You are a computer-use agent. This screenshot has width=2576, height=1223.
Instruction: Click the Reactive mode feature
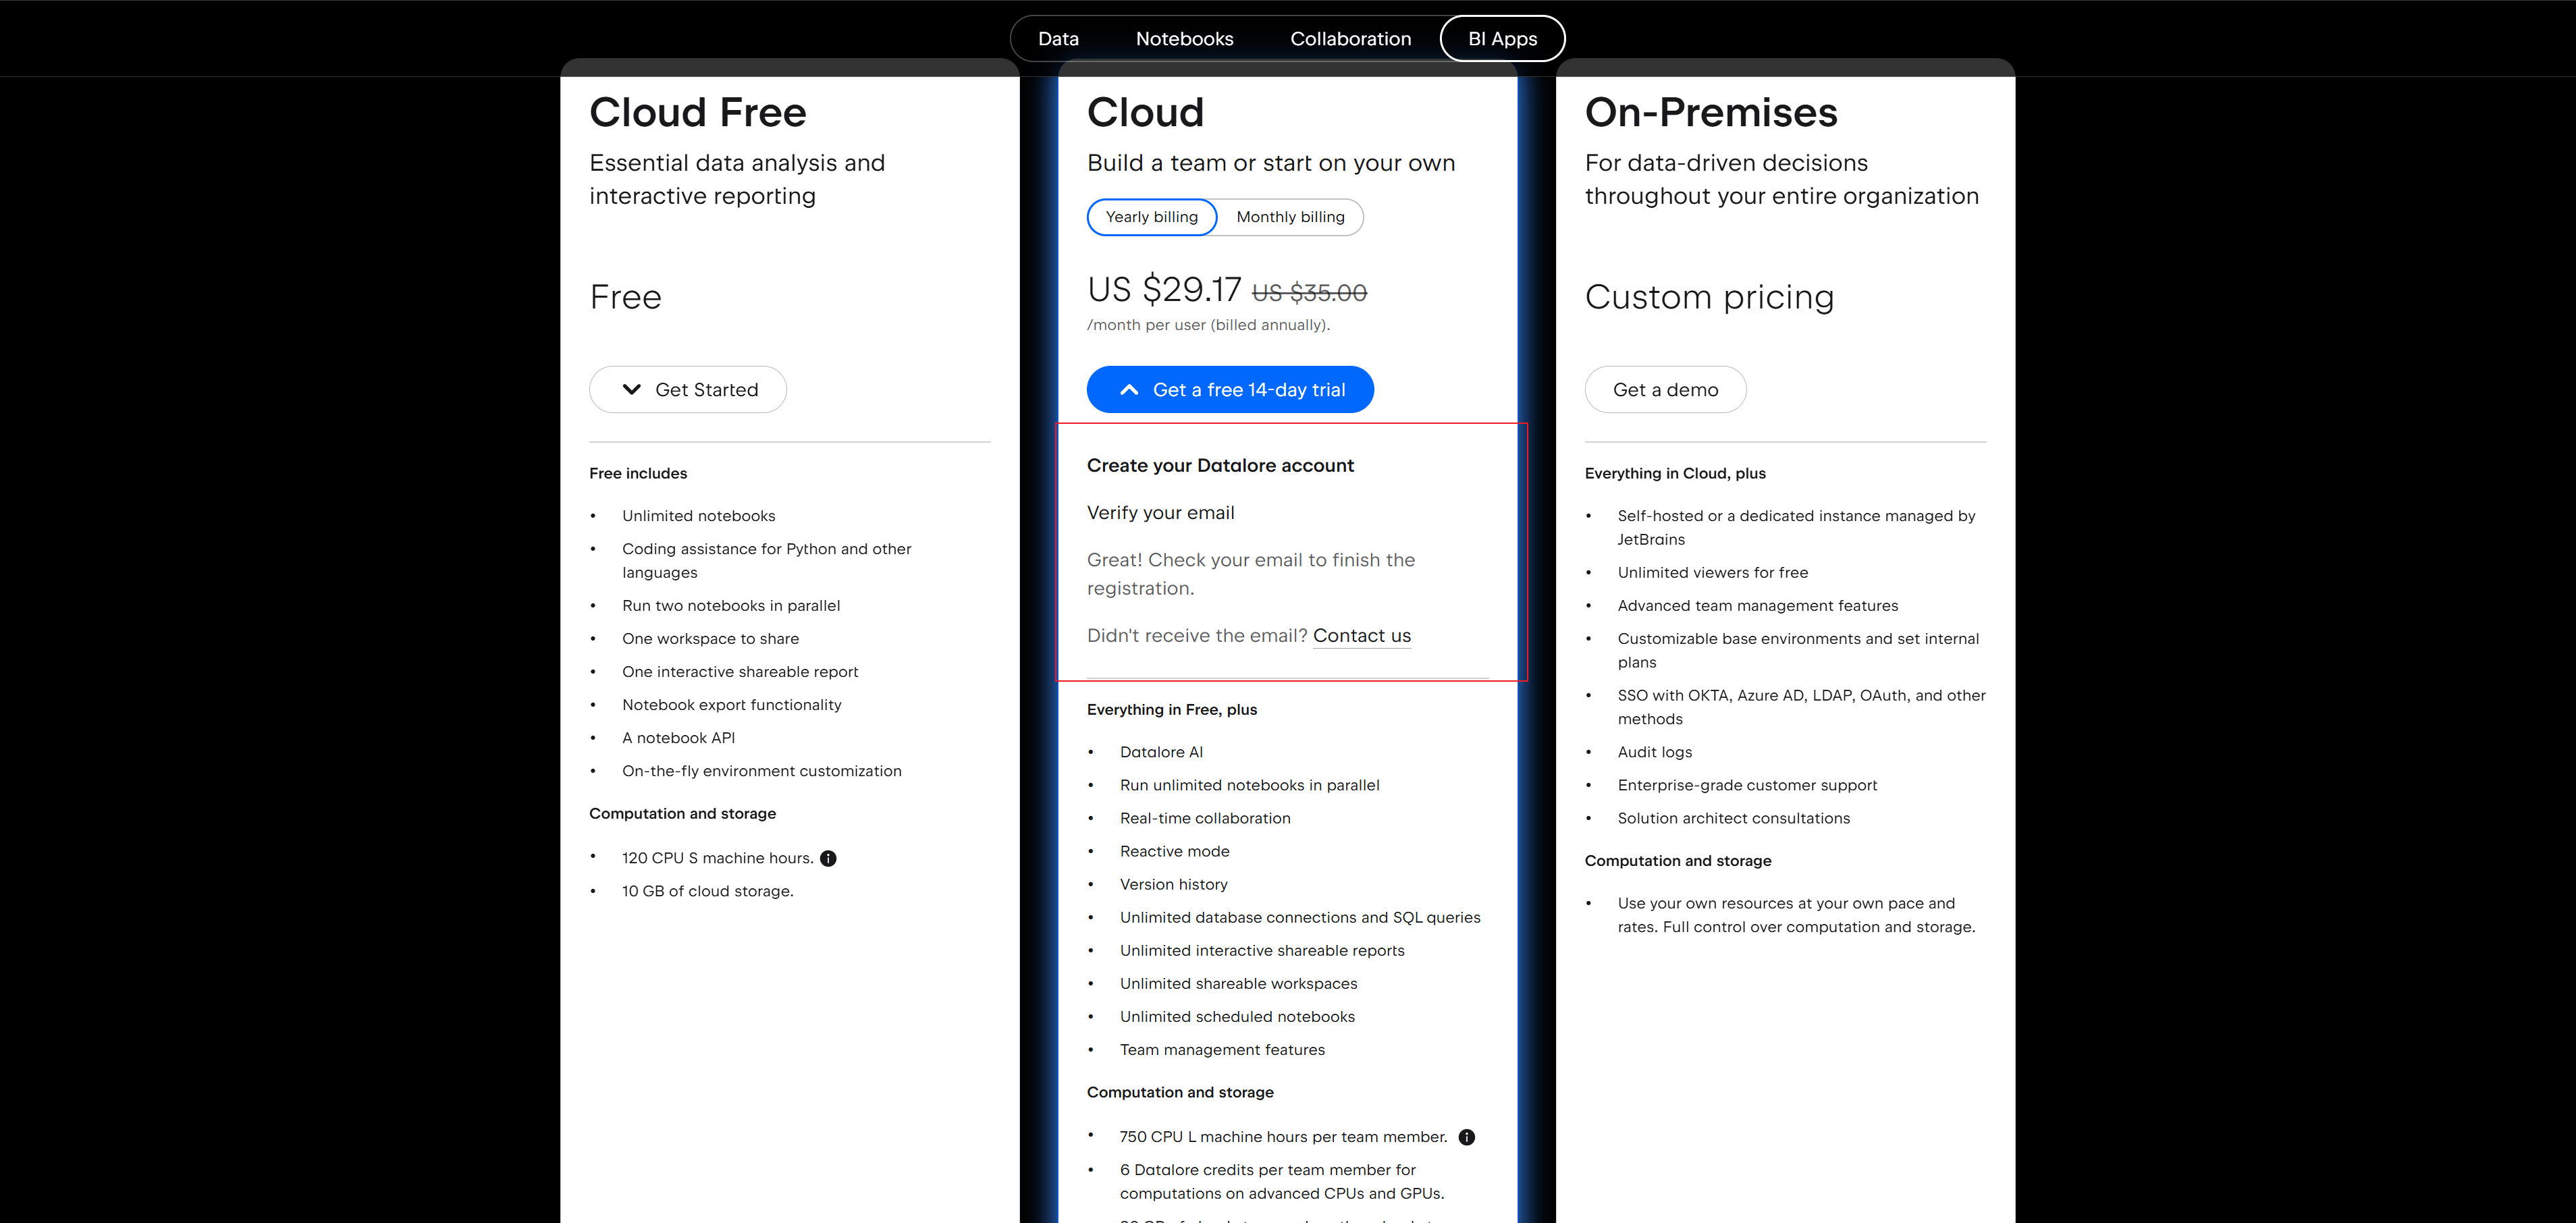(1175, 851)
